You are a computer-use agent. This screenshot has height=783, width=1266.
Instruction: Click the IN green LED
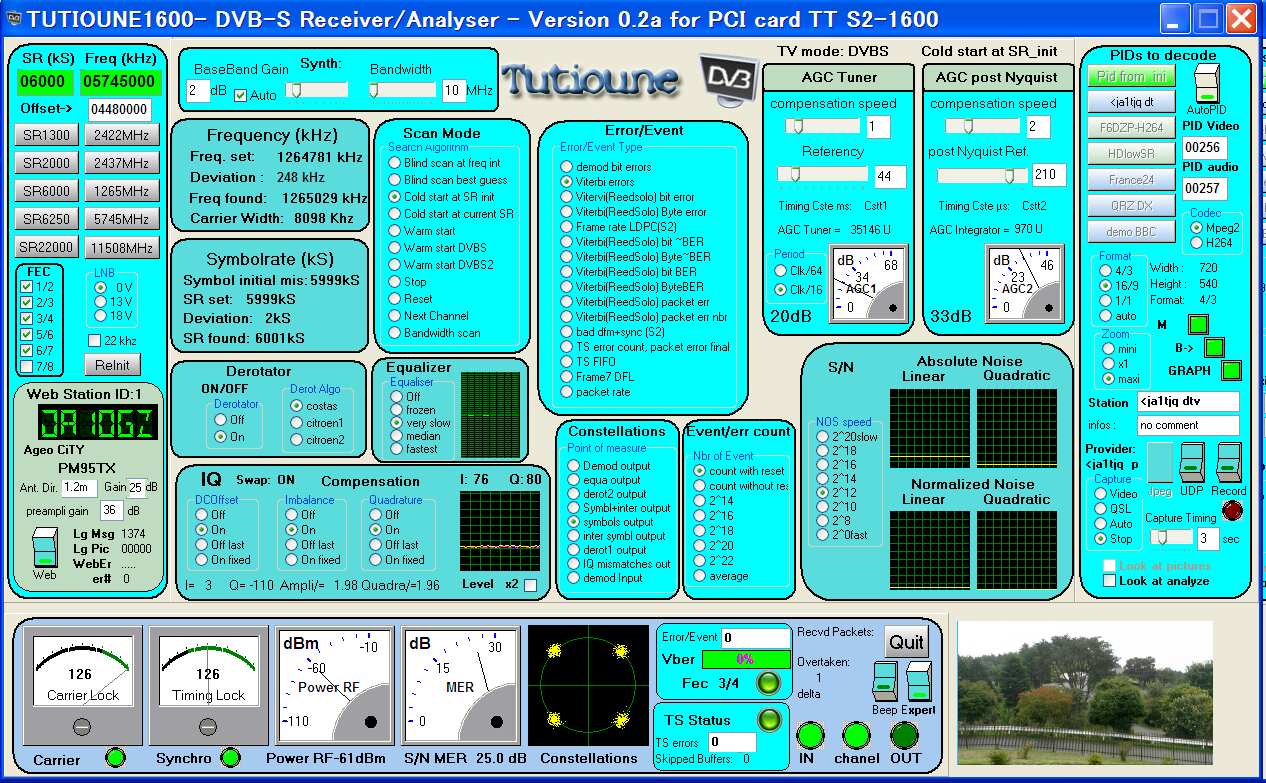click(x=811, y=736)
